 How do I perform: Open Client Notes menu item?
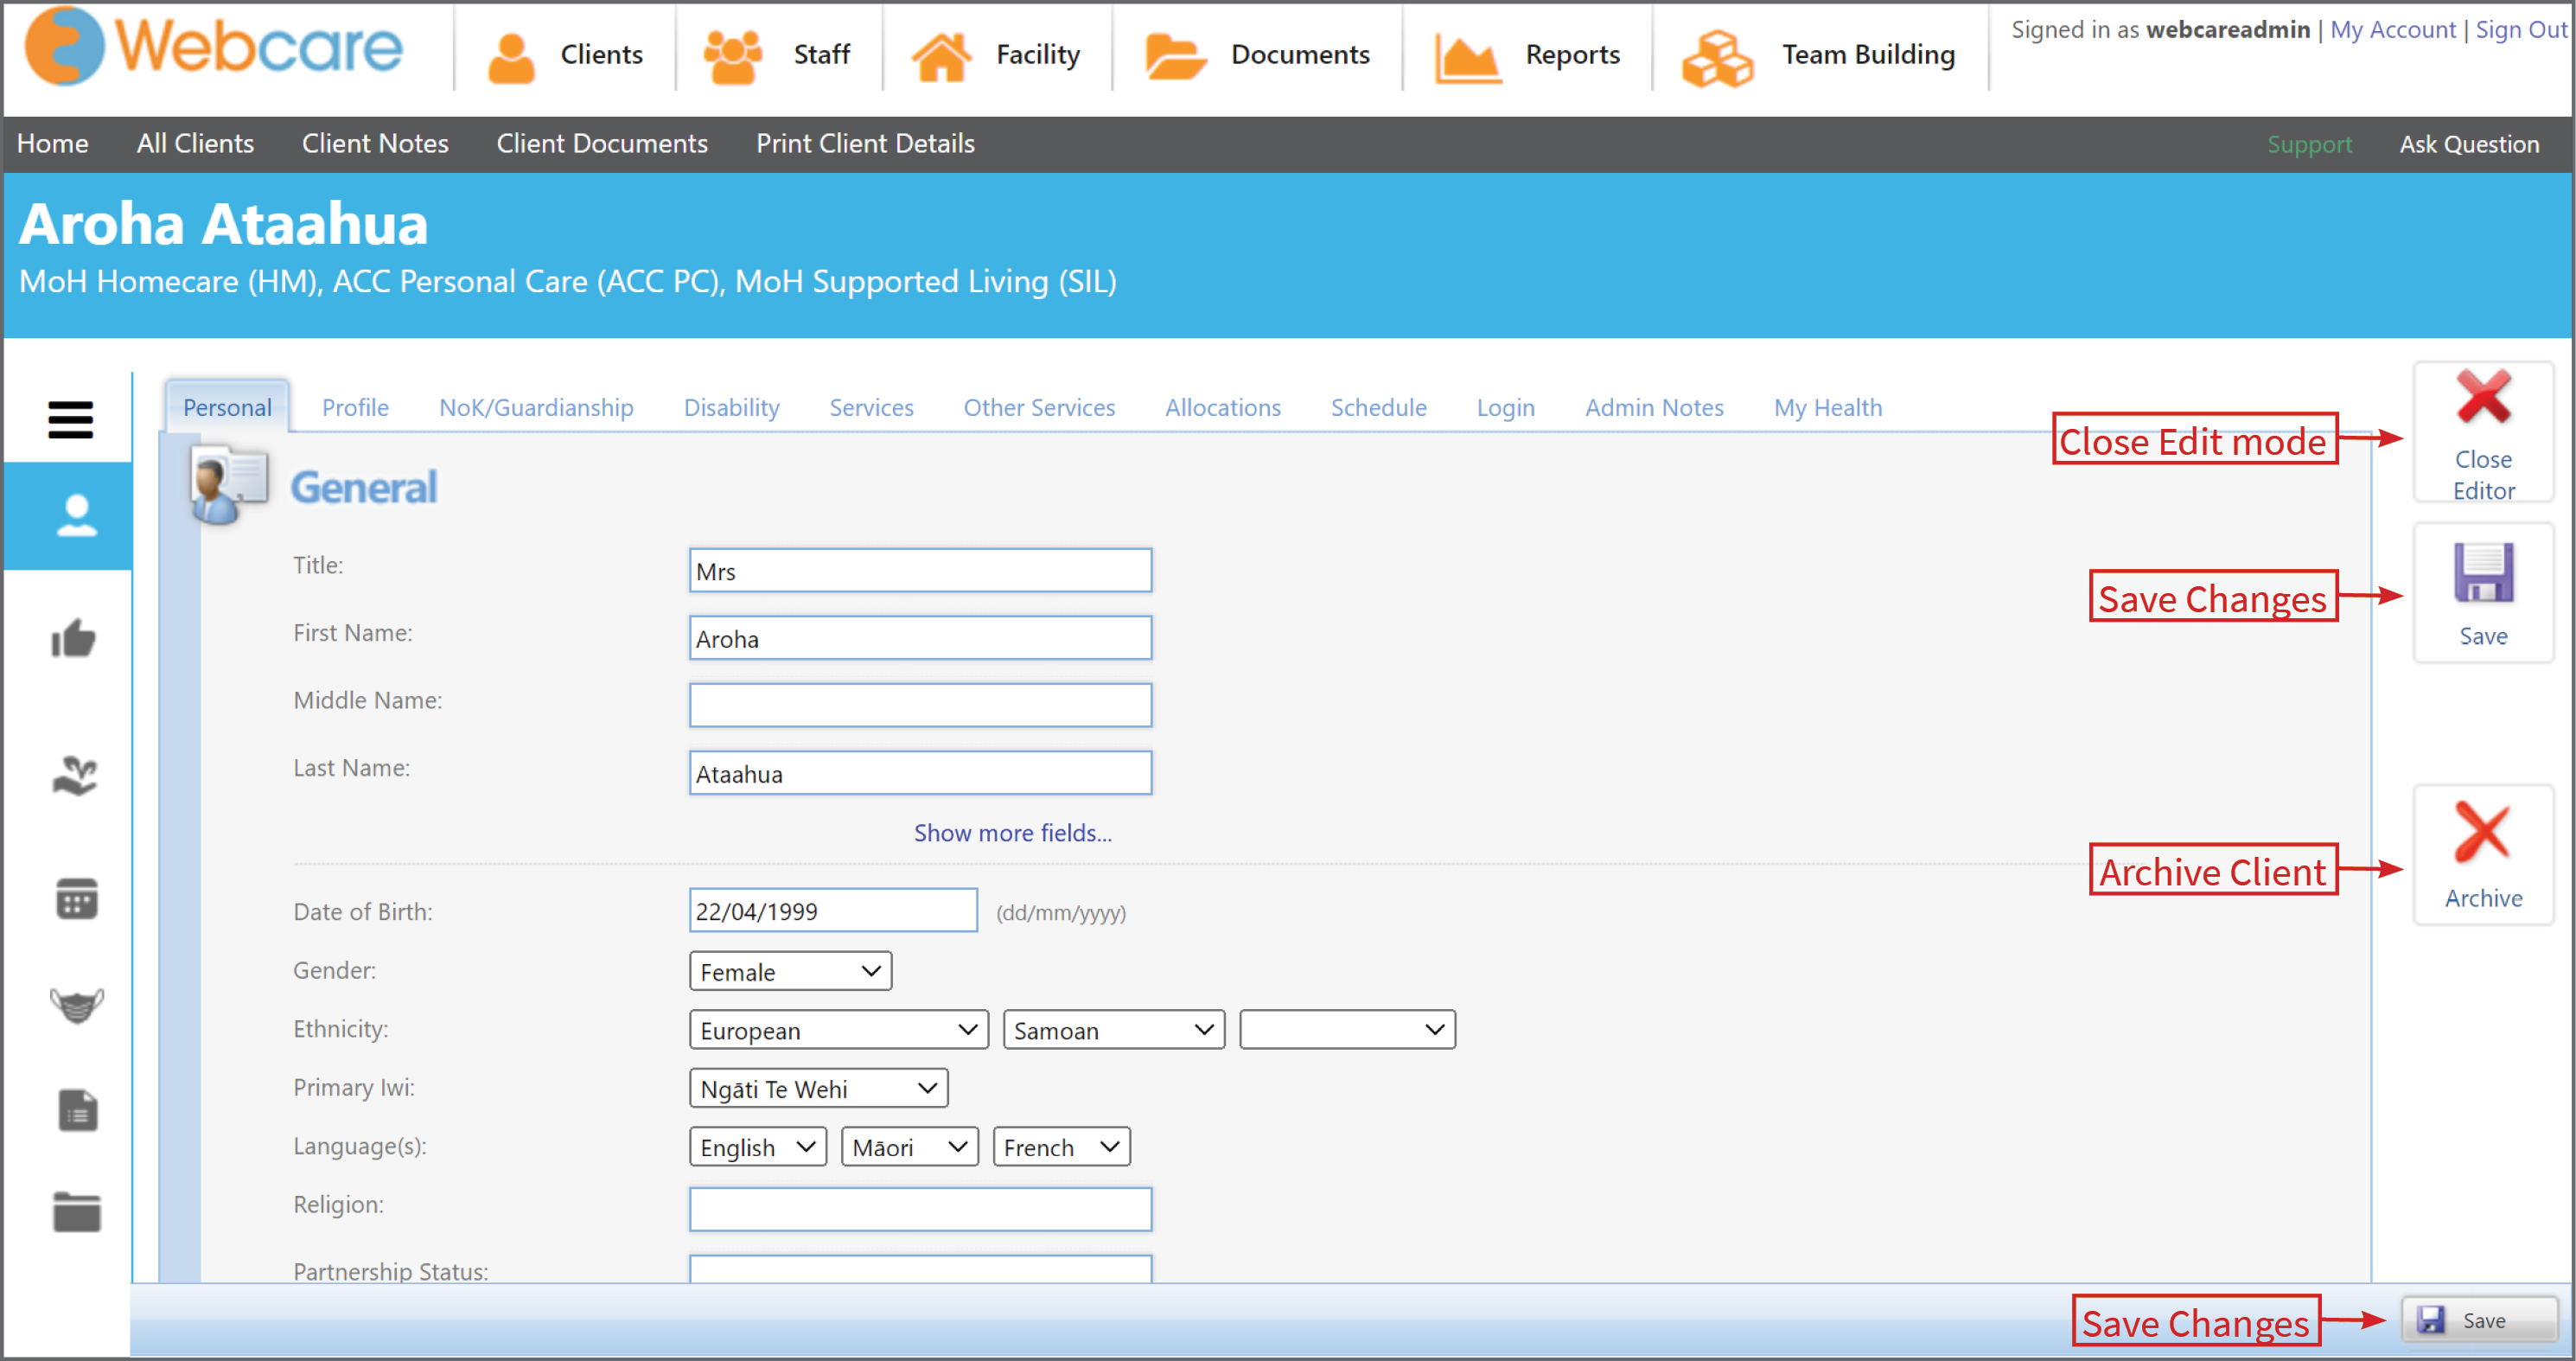point(375,143)
